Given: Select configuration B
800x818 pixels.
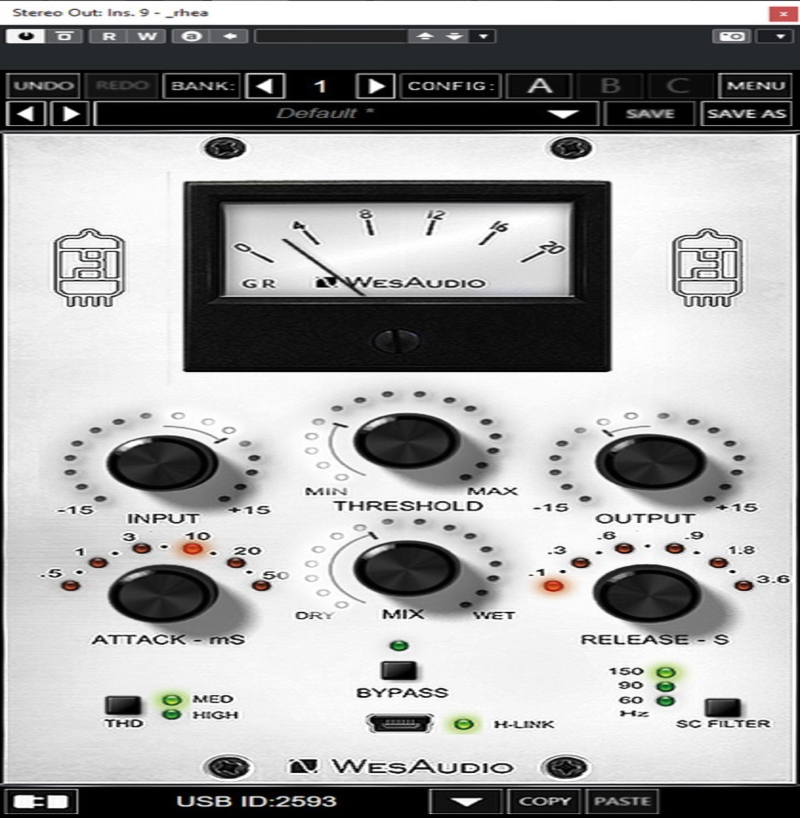Looking at the screenshot, I should pyautogui.click(x=610, y=86).
